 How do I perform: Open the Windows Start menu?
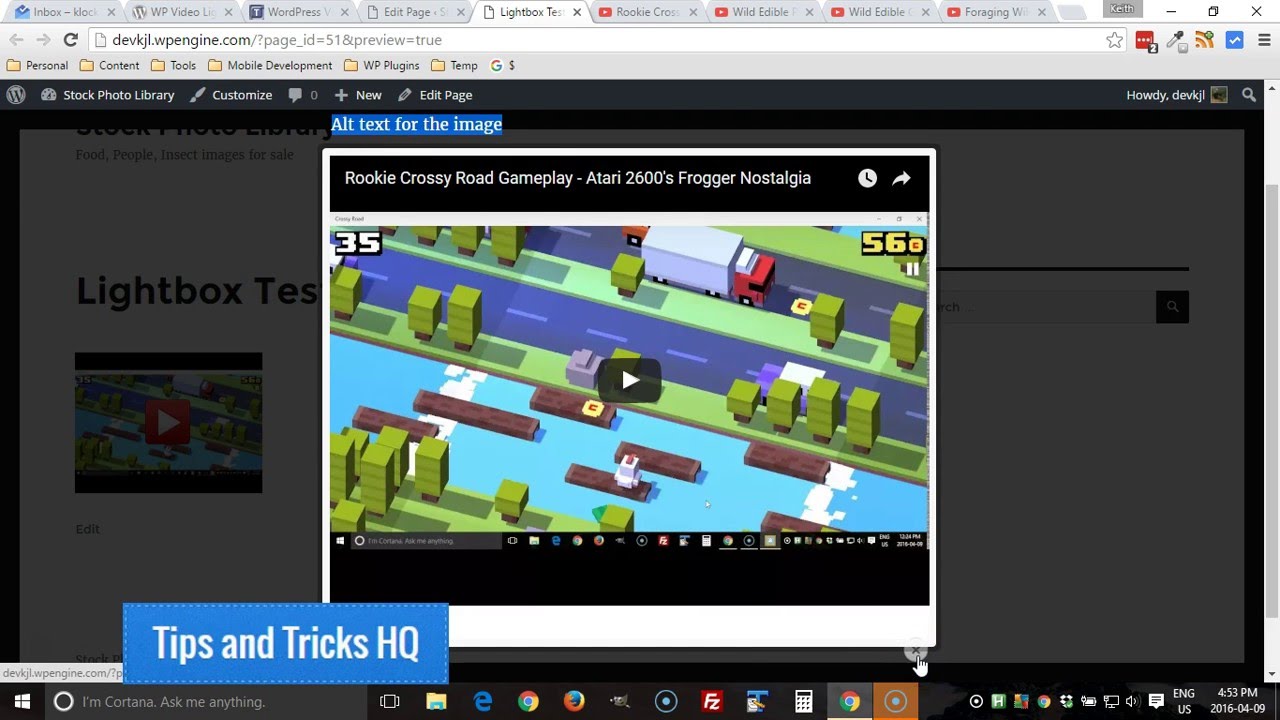(x=22, y=701)
